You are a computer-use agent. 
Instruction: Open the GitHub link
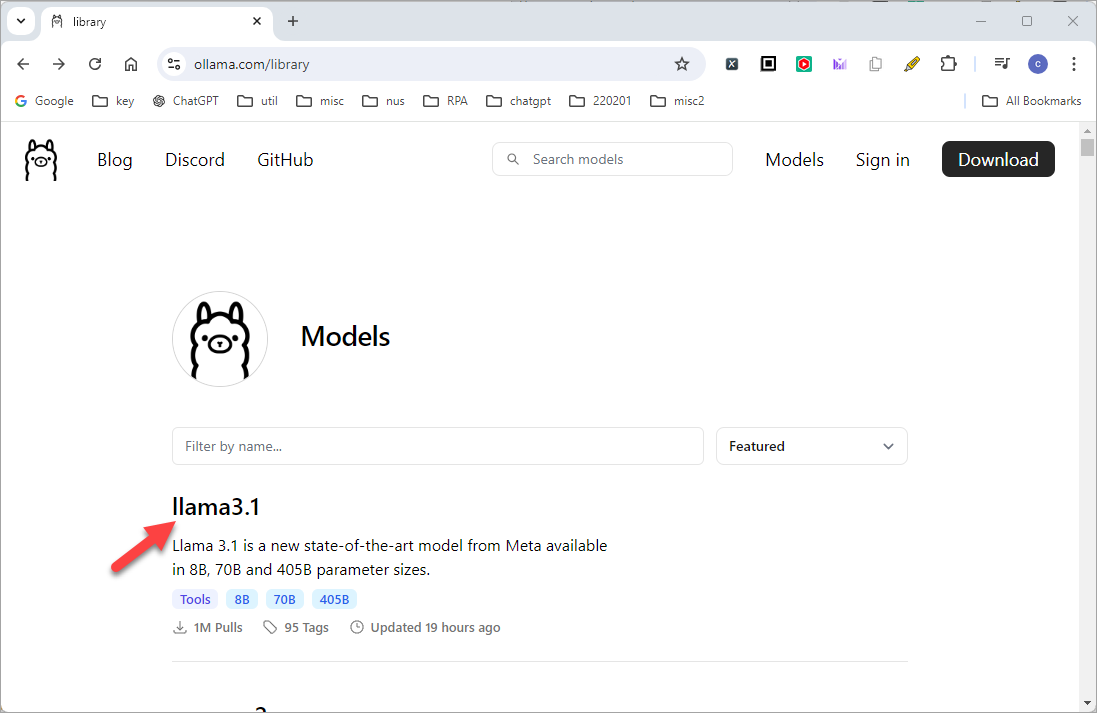[x=285, y=160]
